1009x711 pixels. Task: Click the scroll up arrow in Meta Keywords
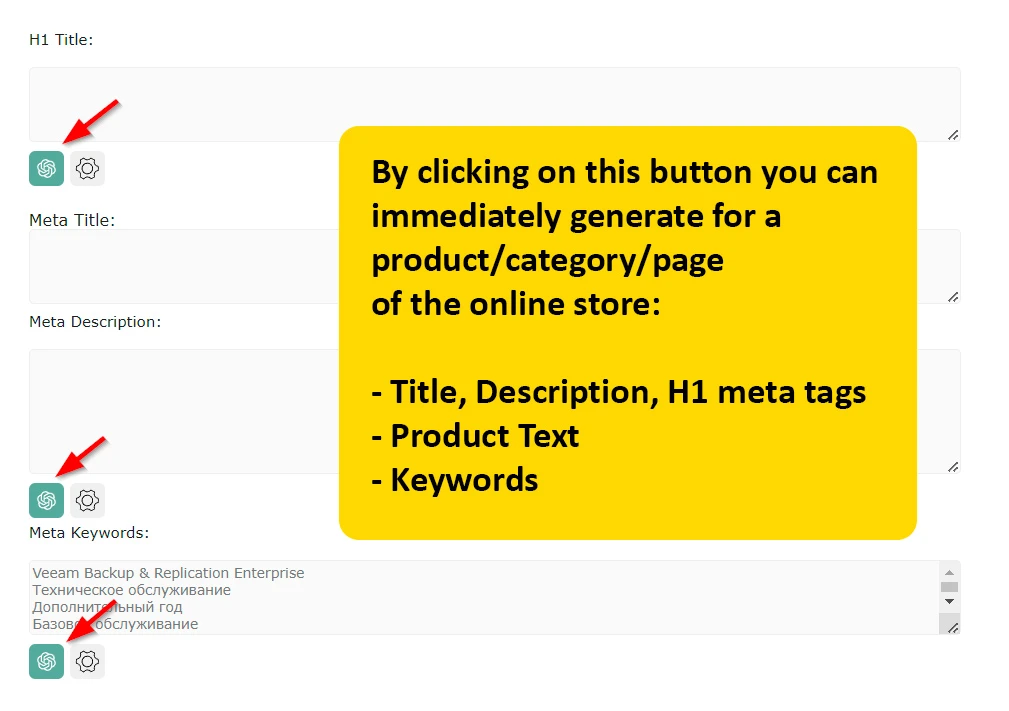950,571
